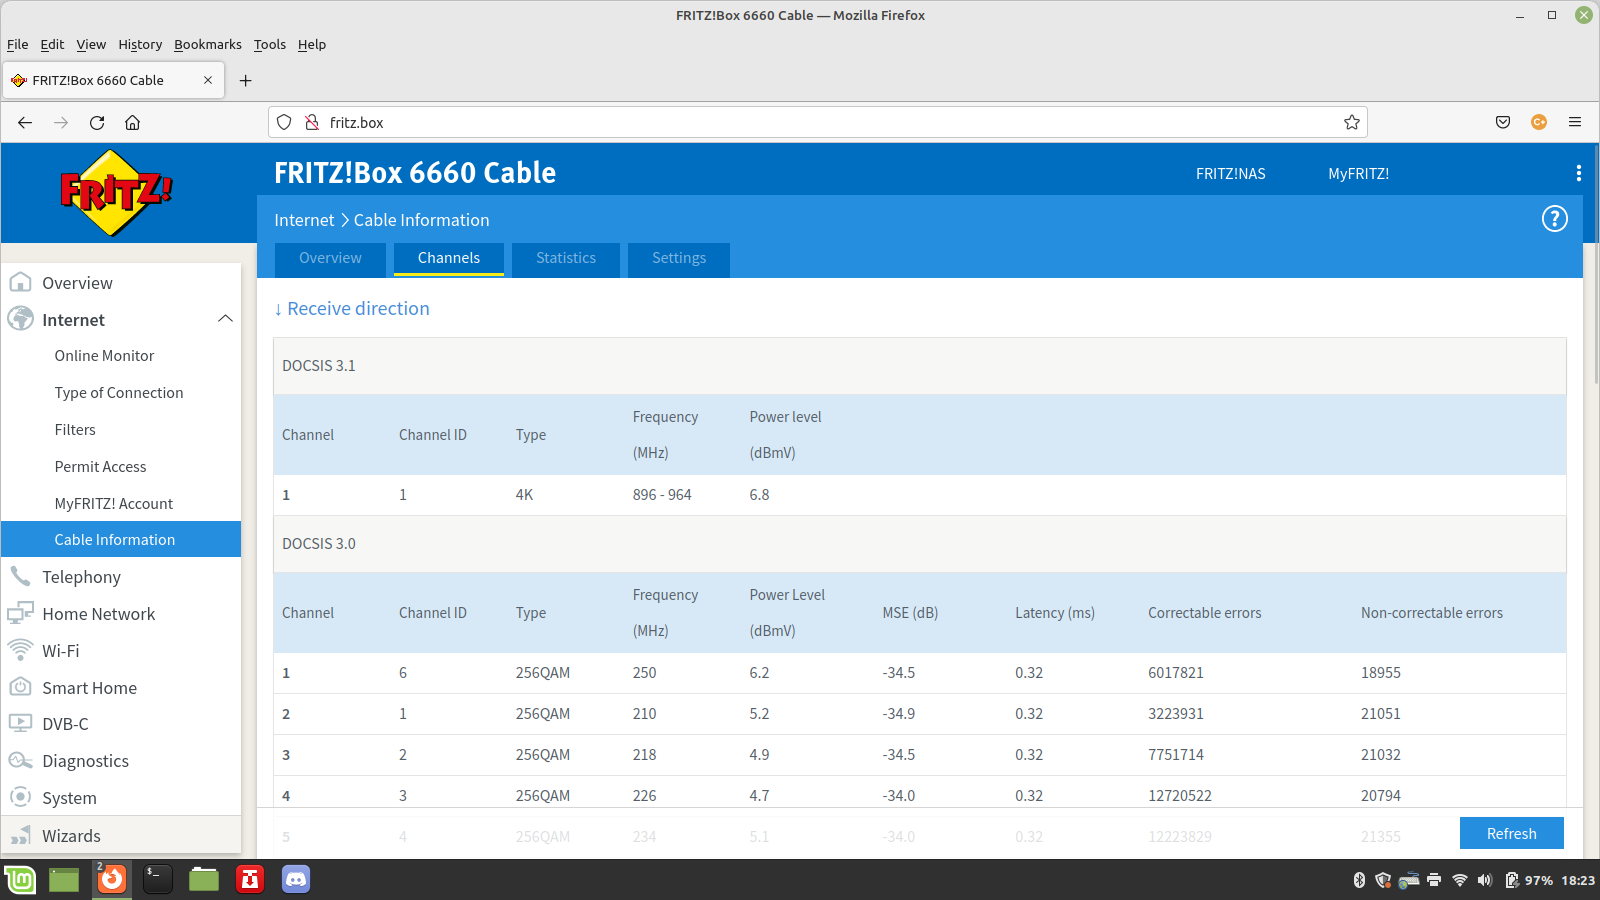This screenshot has width=1600, height=900.
Task: Click the insecure connection lock icon
Action: coord(311,122)
